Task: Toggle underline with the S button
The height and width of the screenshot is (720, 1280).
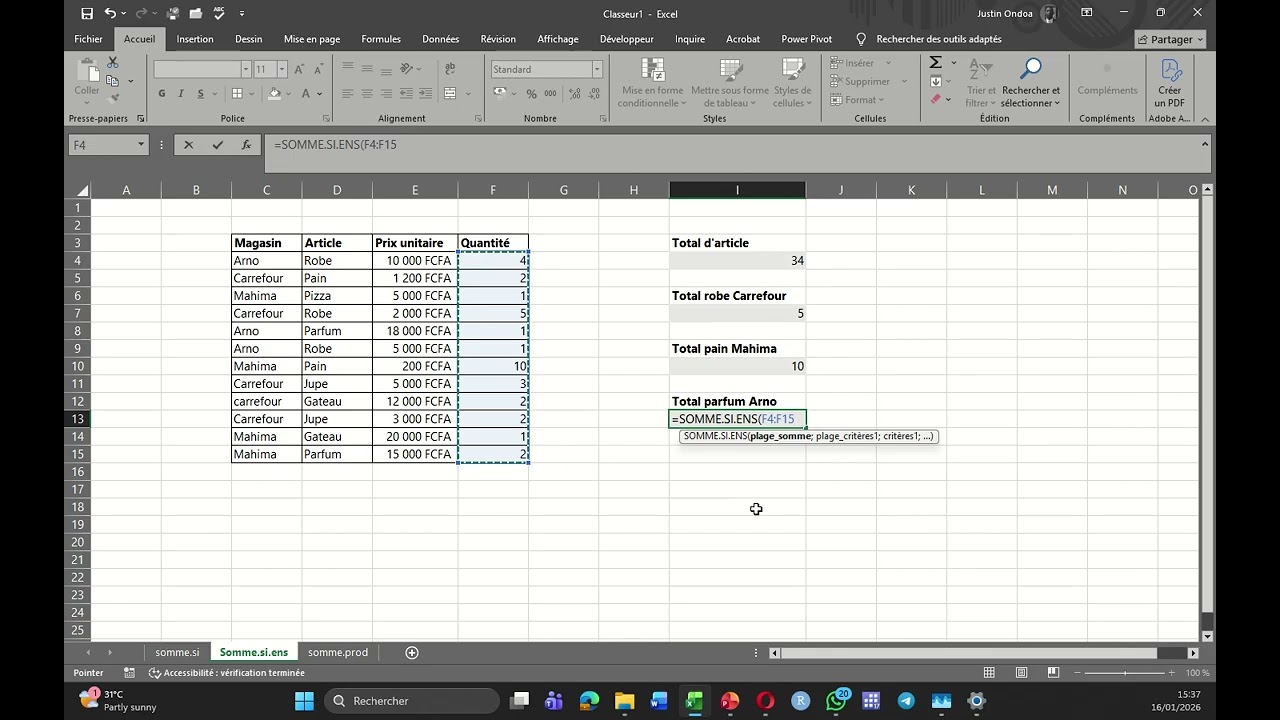Action: [200, 94]
